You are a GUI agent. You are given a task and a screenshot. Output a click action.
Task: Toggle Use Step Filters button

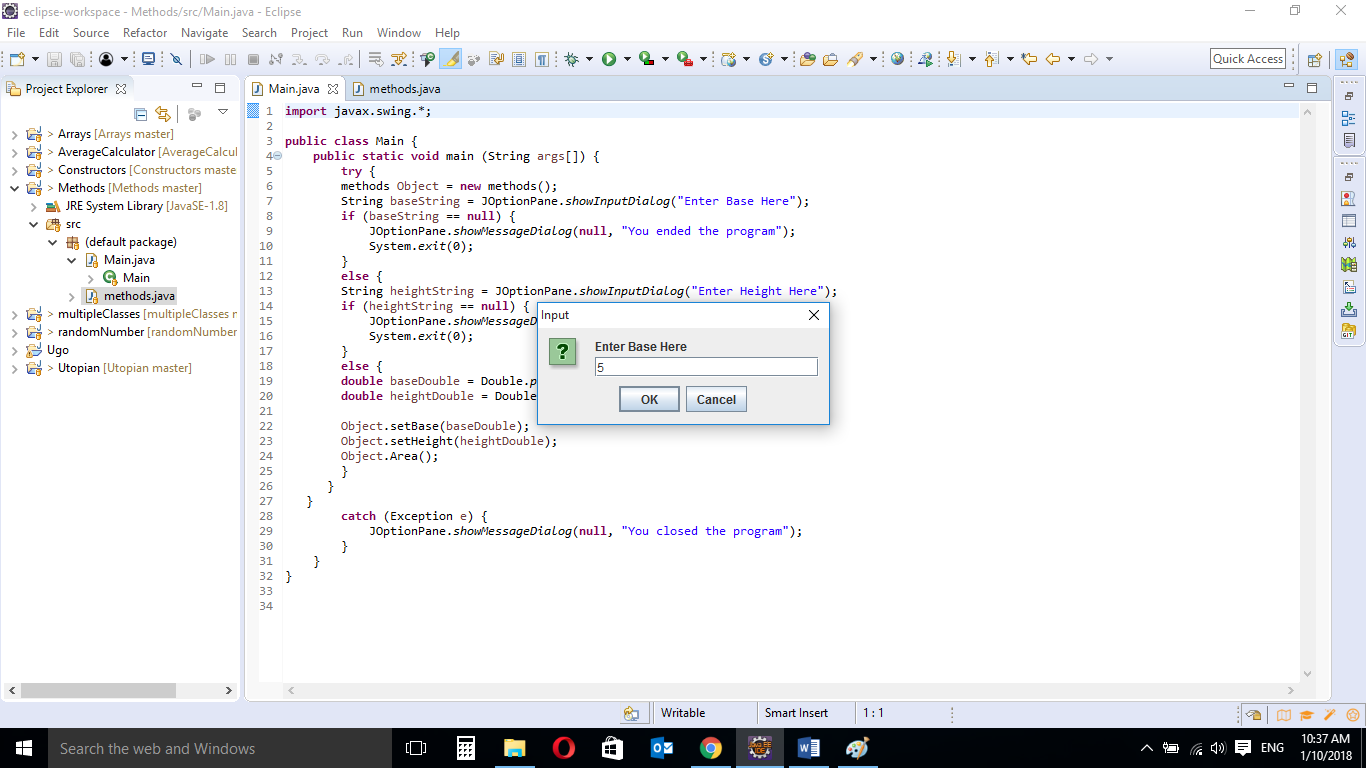[x=399, y=59]
